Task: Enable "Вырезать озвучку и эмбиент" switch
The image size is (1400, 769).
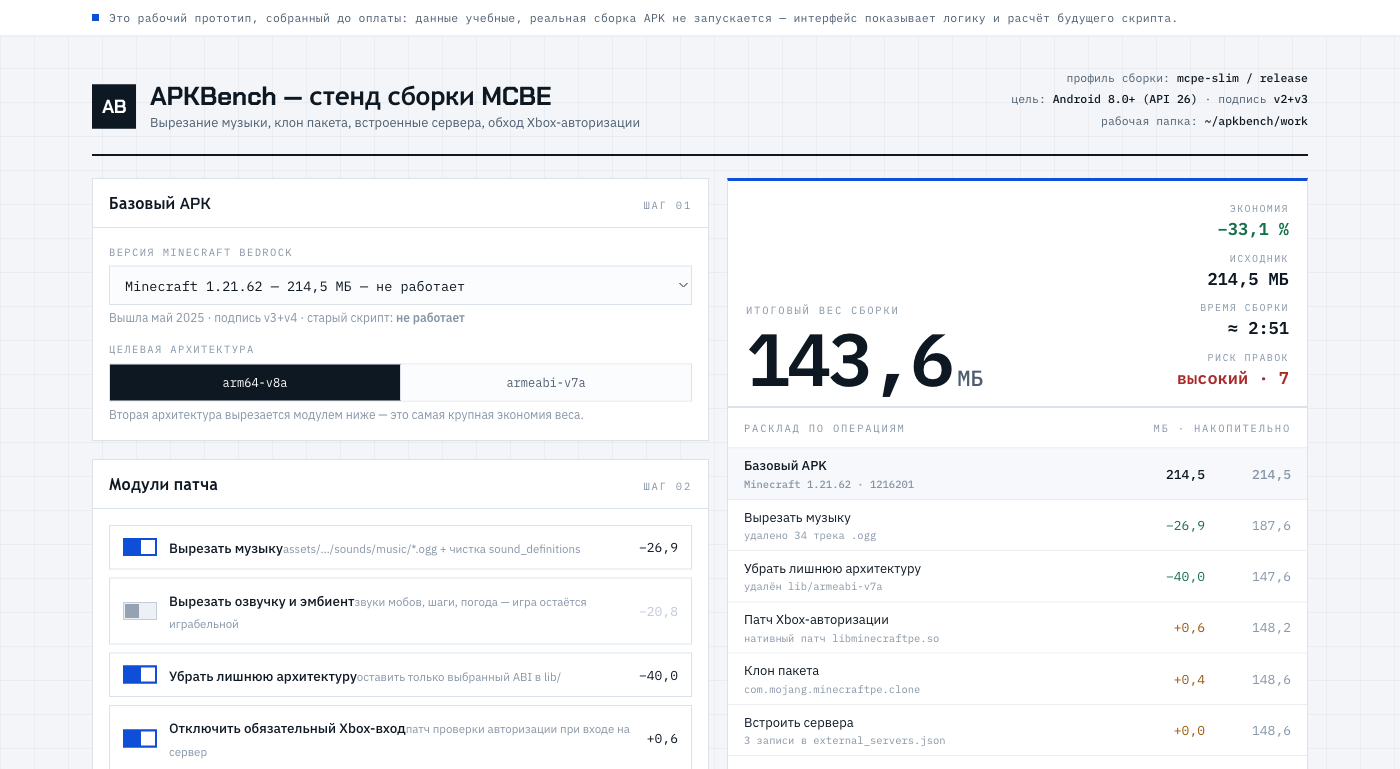Action: (x=140, y=611)
